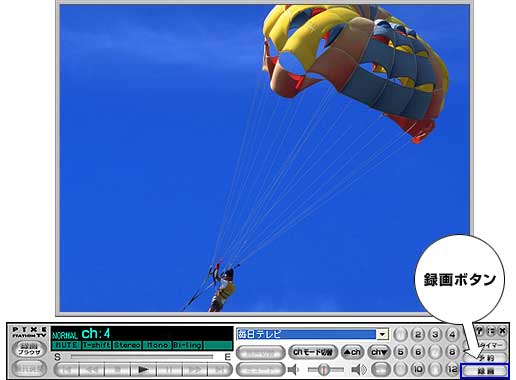This screenshot has width=516, height=380.
Task: Select channel 5 on the keypad
Action: click(x=401, y=352)
